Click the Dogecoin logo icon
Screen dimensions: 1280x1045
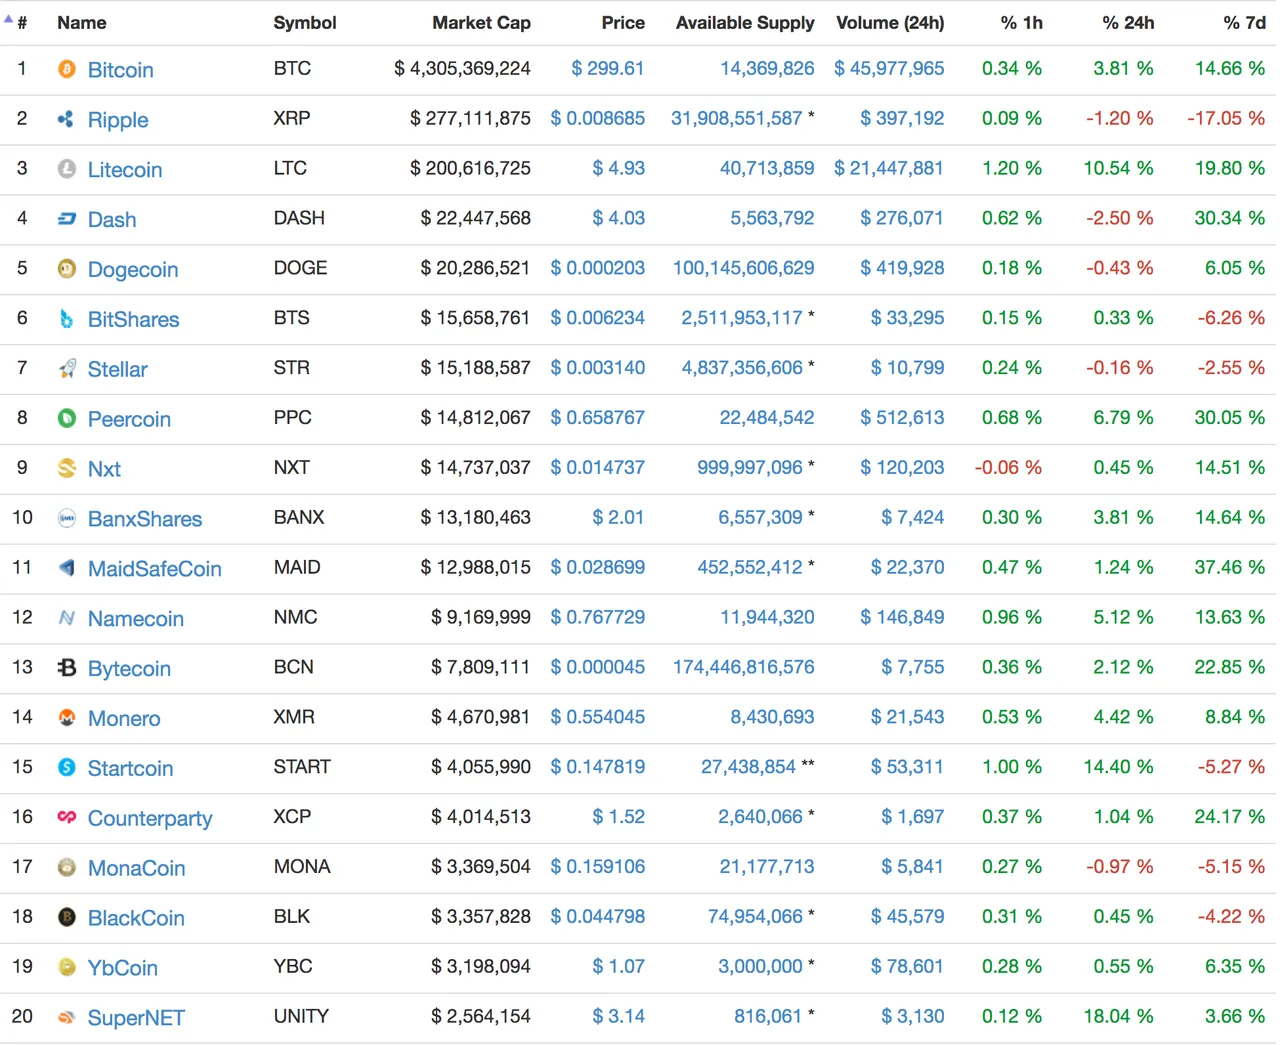(x=67, y=269)
